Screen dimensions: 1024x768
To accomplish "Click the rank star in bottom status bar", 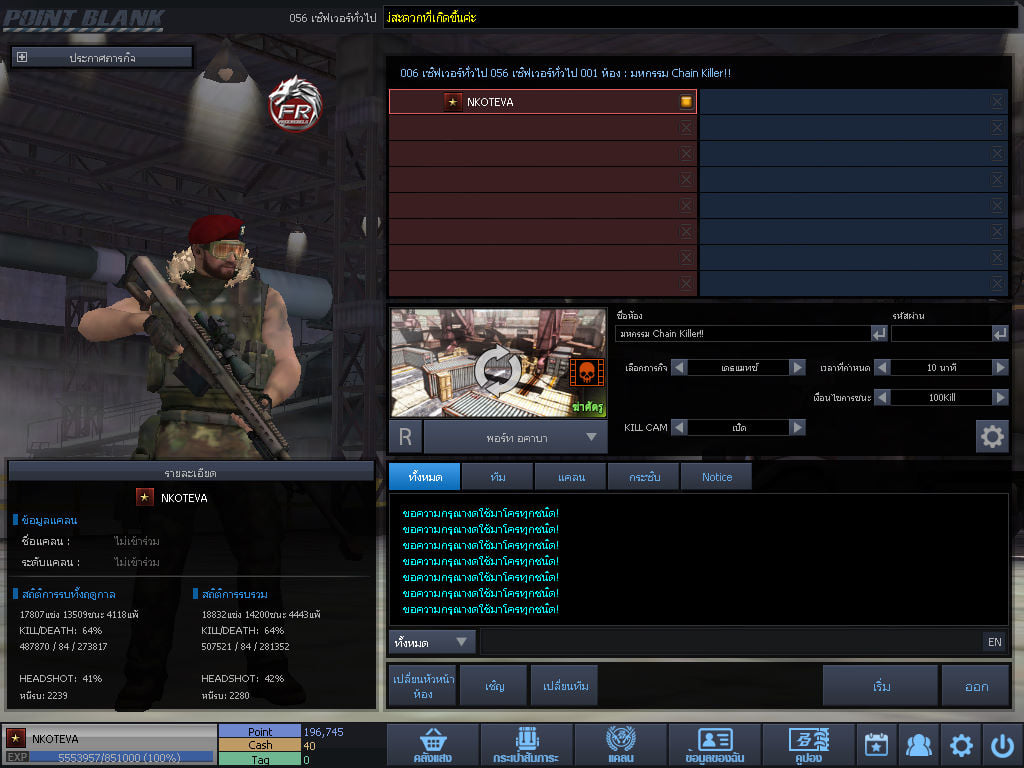I will [16, 738].
